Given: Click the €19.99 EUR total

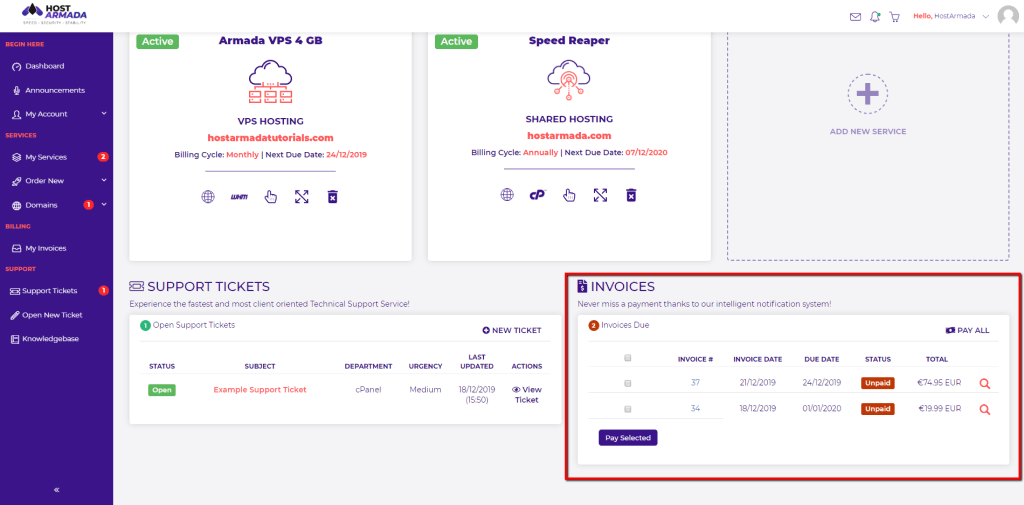Looking at the screenshot, I should tap(939, 408).
